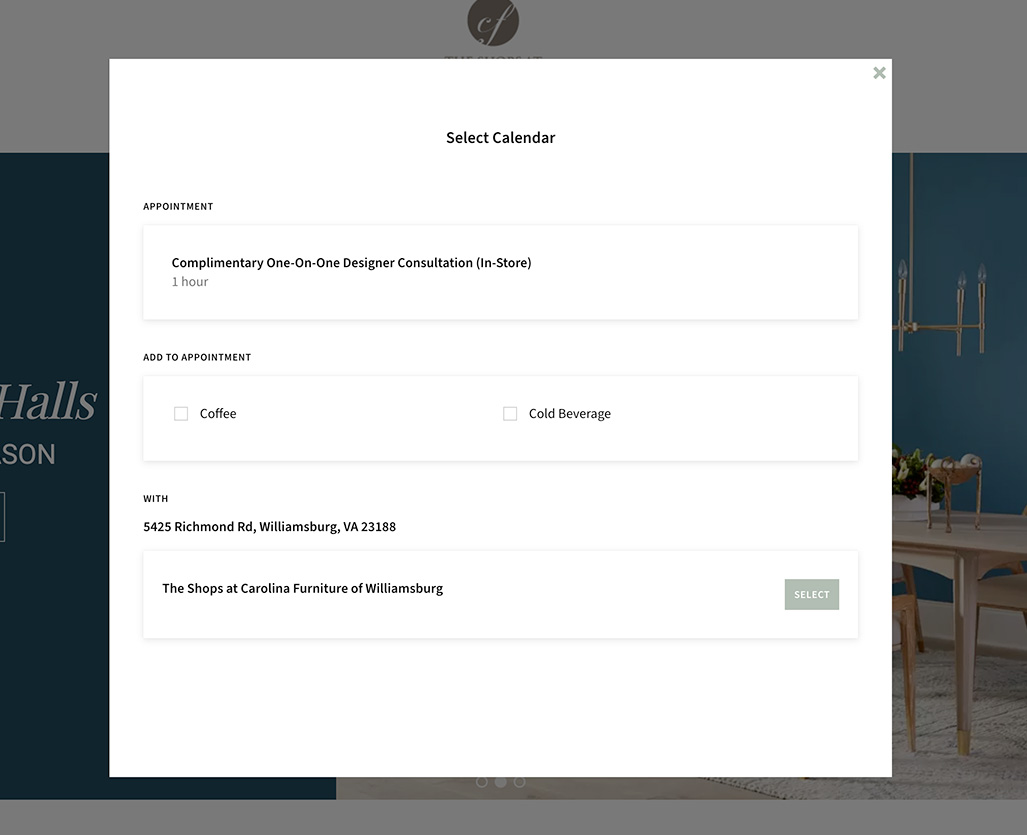Check the Coffee checkbox
The image size is (1027, 835).
click(181, 414)
